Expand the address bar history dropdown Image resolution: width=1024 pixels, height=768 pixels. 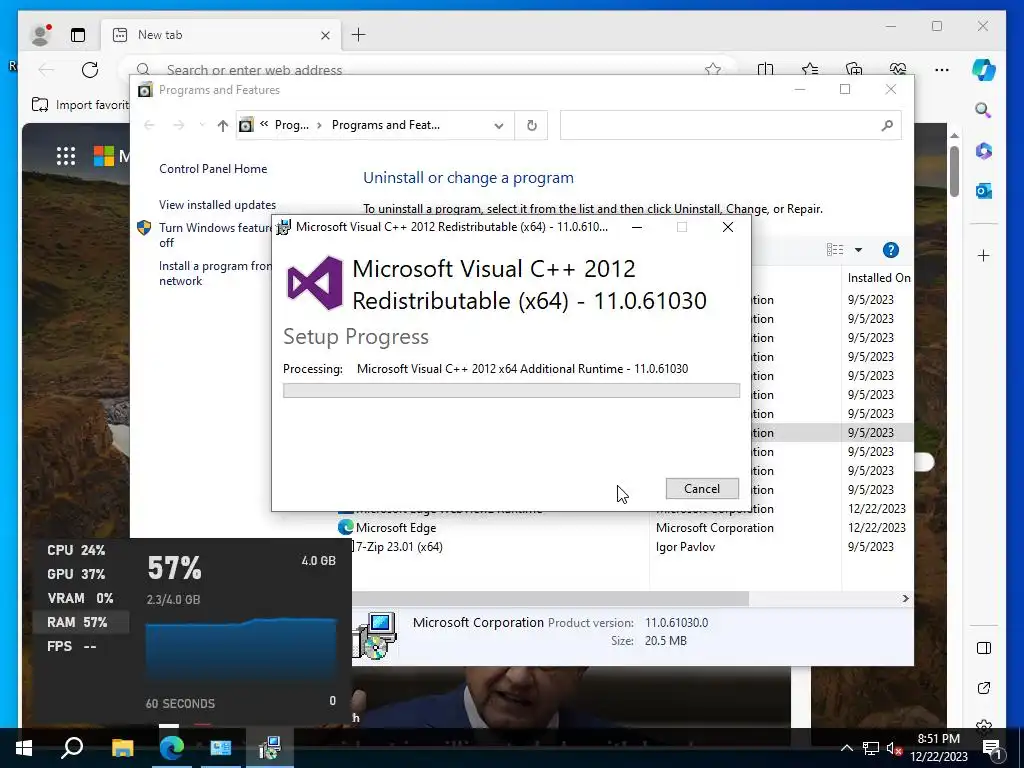(499, 125)
